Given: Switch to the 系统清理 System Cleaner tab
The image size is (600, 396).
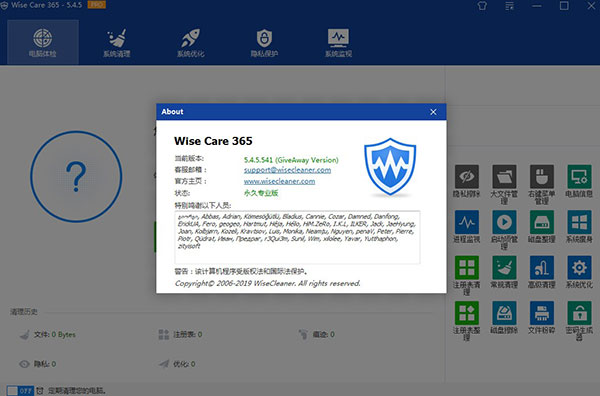Looking at the screenshot, I should click(116, 42).
